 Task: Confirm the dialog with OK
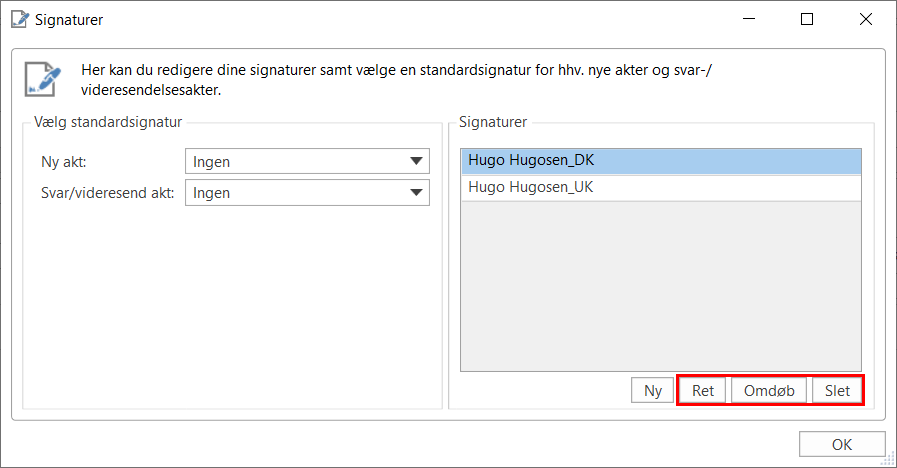point(842,444)
